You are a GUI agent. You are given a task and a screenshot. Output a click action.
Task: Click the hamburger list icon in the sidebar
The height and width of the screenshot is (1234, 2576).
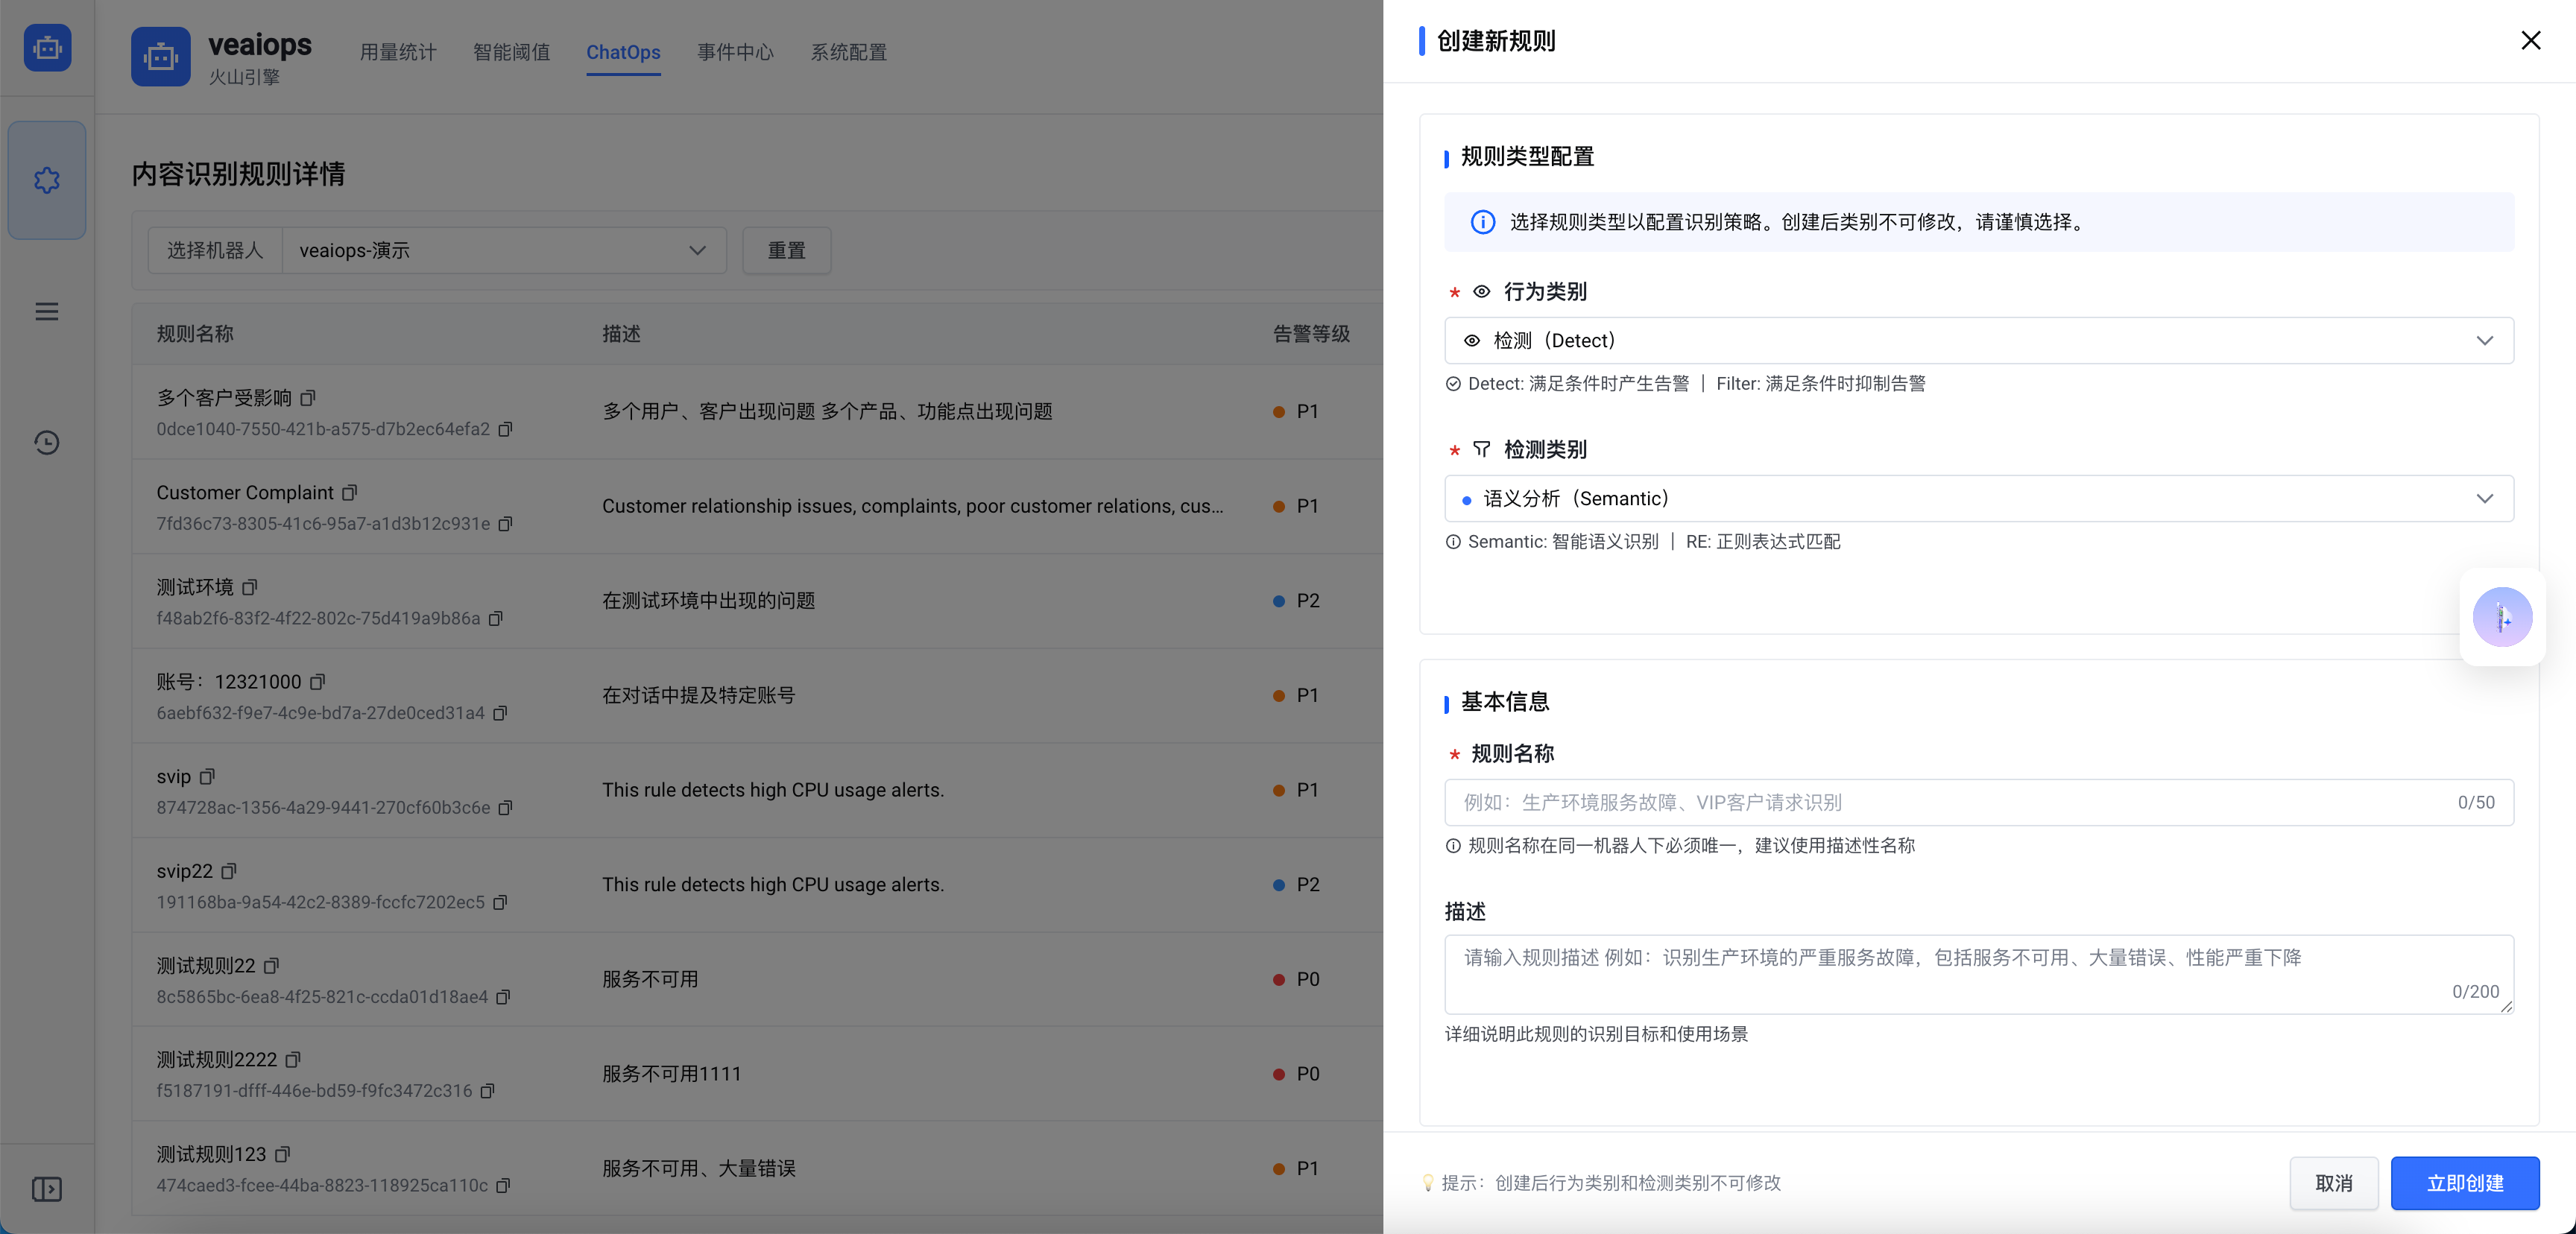point(46,311)
